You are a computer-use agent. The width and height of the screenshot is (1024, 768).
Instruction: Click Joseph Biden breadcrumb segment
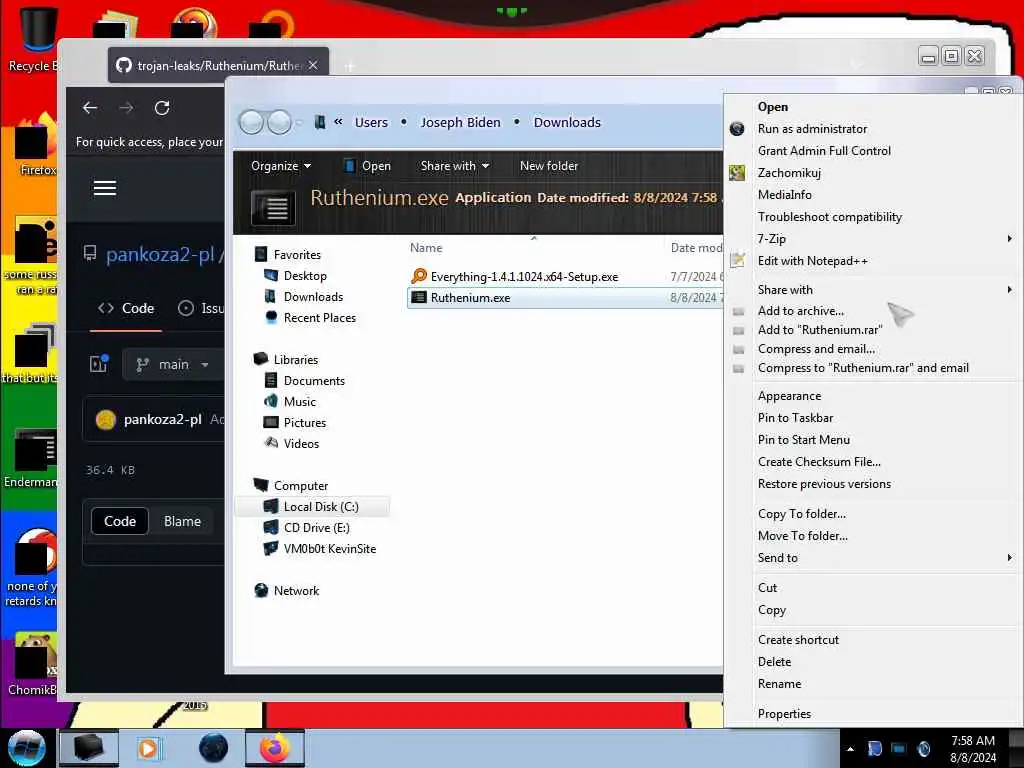coord(460,122)
